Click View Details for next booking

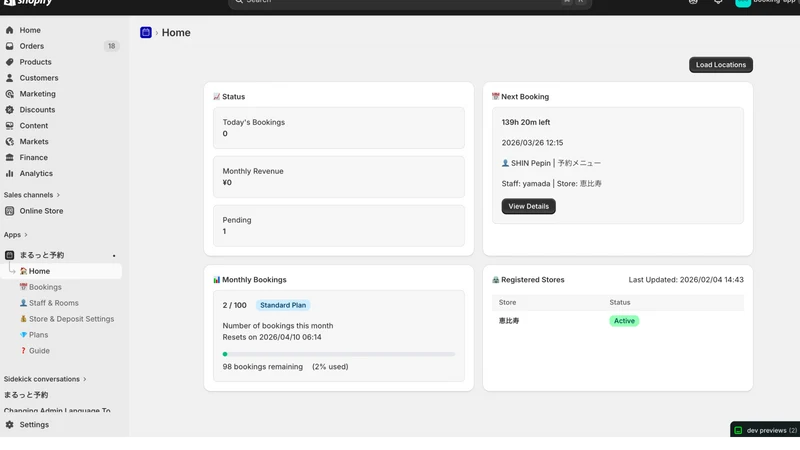(529, 206)
